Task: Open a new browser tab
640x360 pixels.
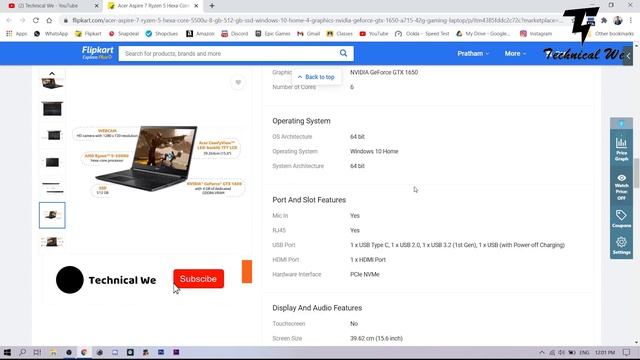Action: 212,6
